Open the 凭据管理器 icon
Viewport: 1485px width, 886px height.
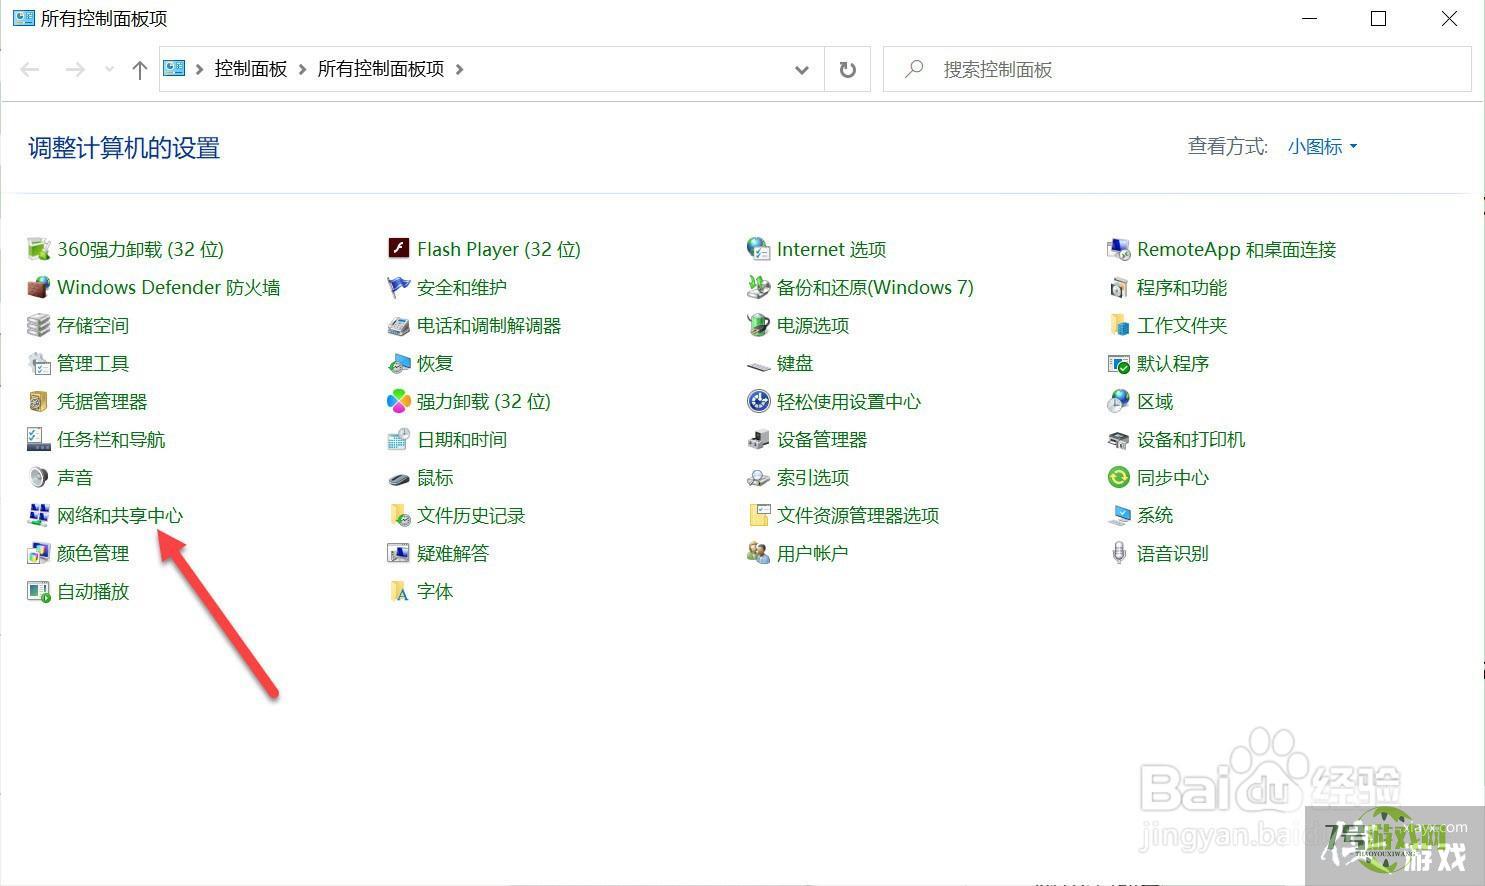tap(38, 401)
